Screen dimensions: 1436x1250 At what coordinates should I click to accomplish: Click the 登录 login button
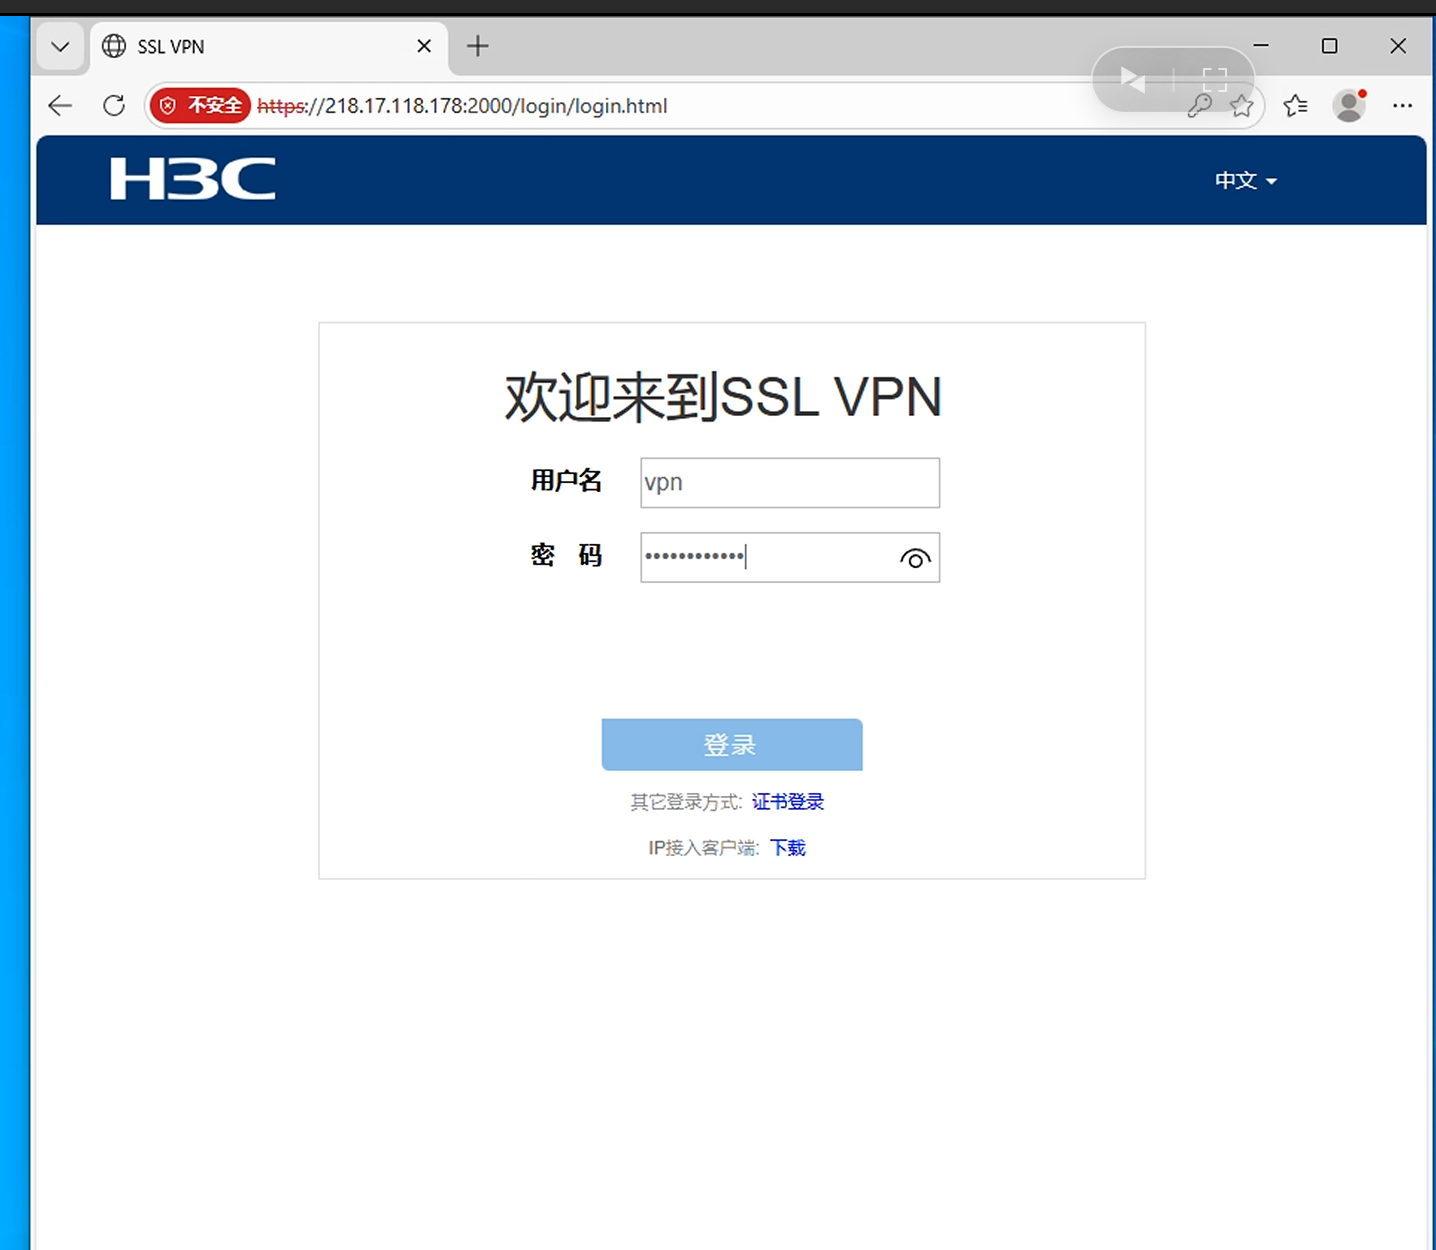tap(732, 744)
